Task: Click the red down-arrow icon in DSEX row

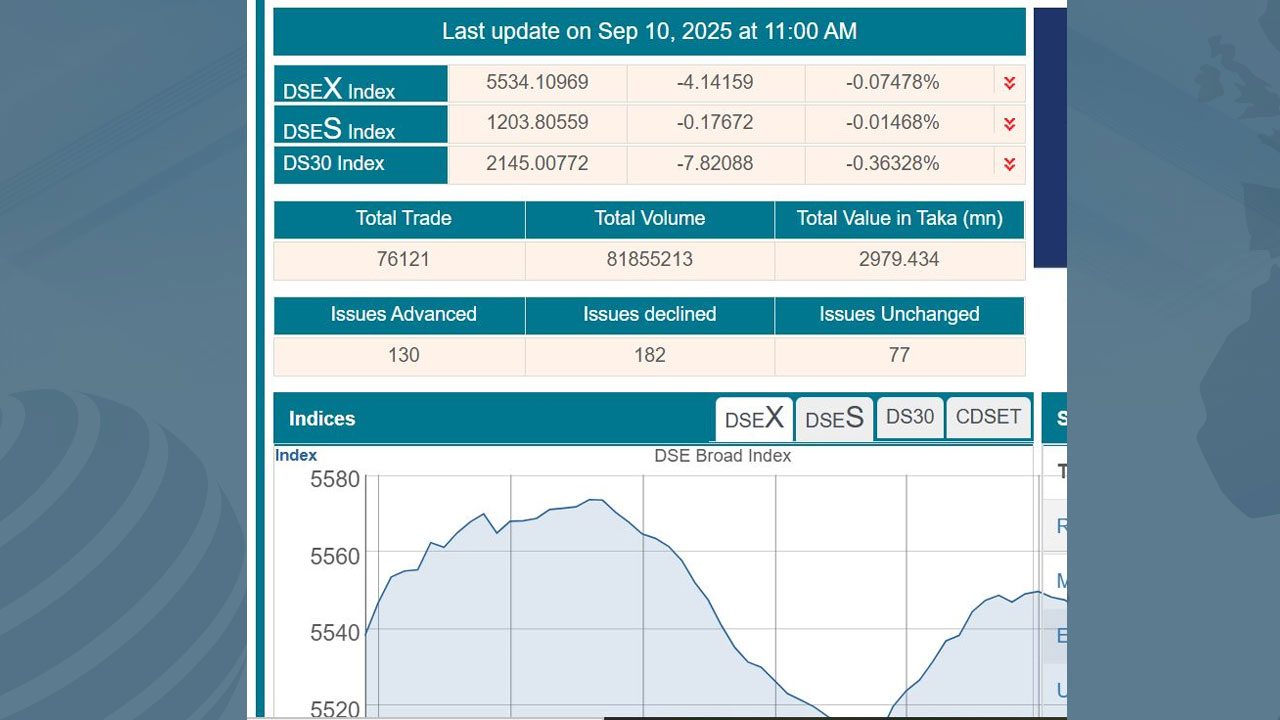Action: click(x=1009, y=83)
